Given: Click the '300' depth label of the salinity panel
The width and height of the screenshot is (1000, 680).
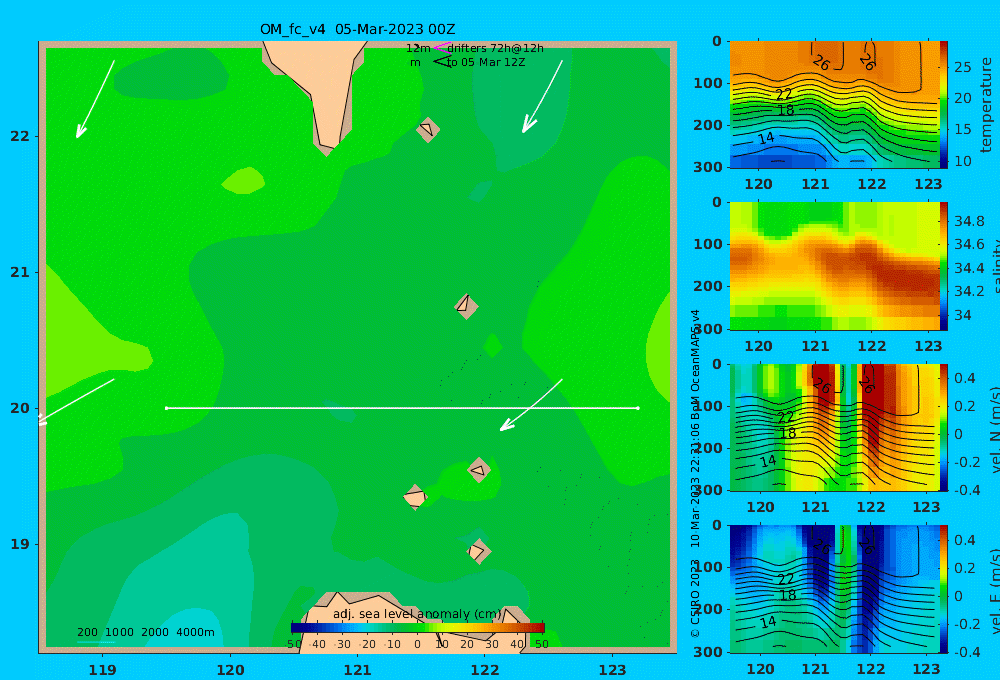Looking at the screenshot, I should [708, 329].
